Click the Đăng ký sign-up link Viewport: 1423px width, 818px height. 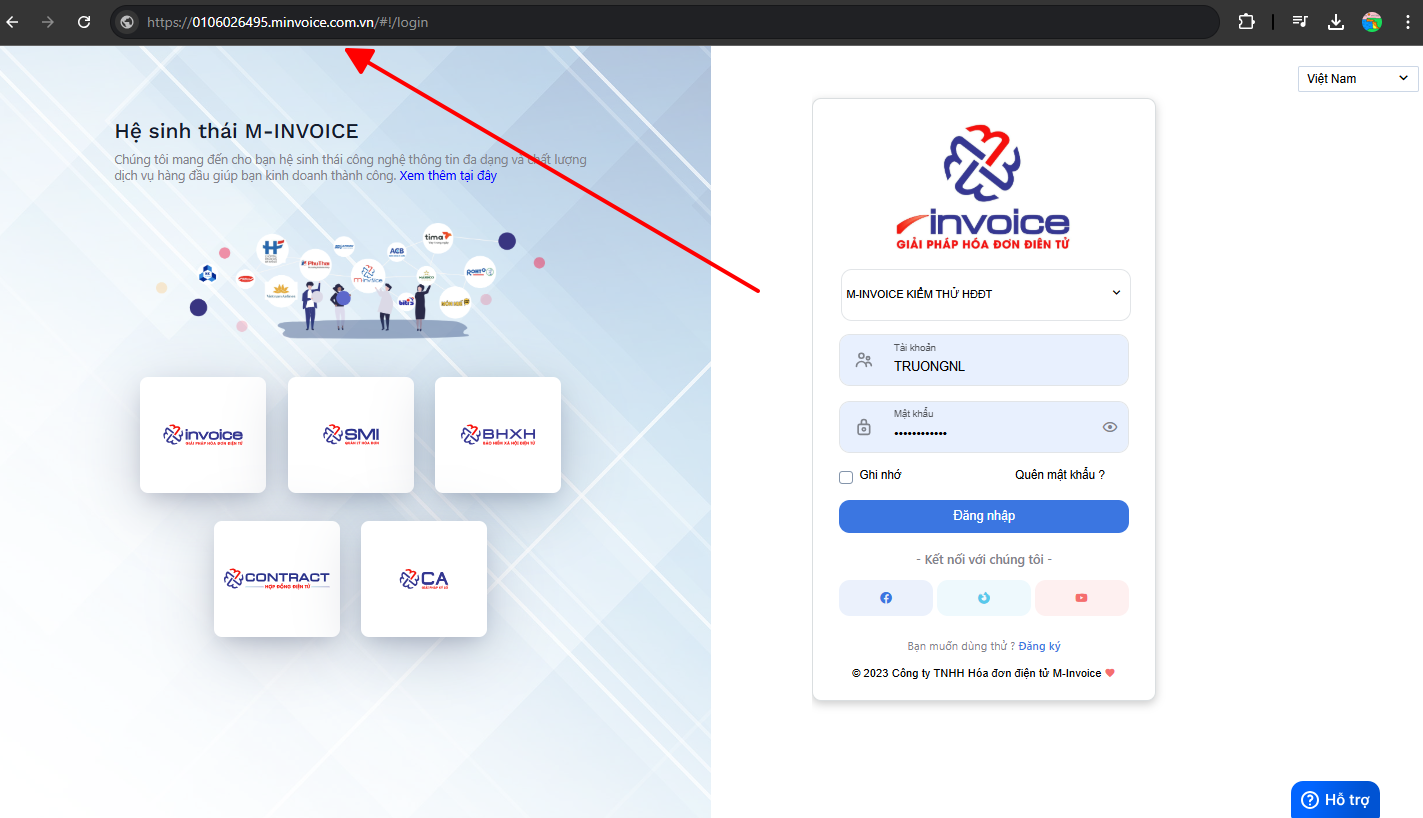(x=1040, y=646)
